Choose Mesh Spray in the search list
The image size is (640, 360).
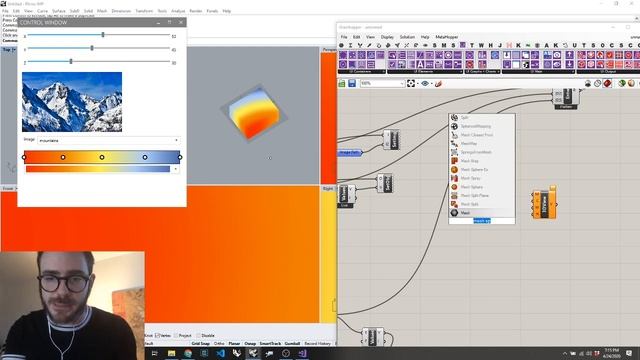click(482, 178)
